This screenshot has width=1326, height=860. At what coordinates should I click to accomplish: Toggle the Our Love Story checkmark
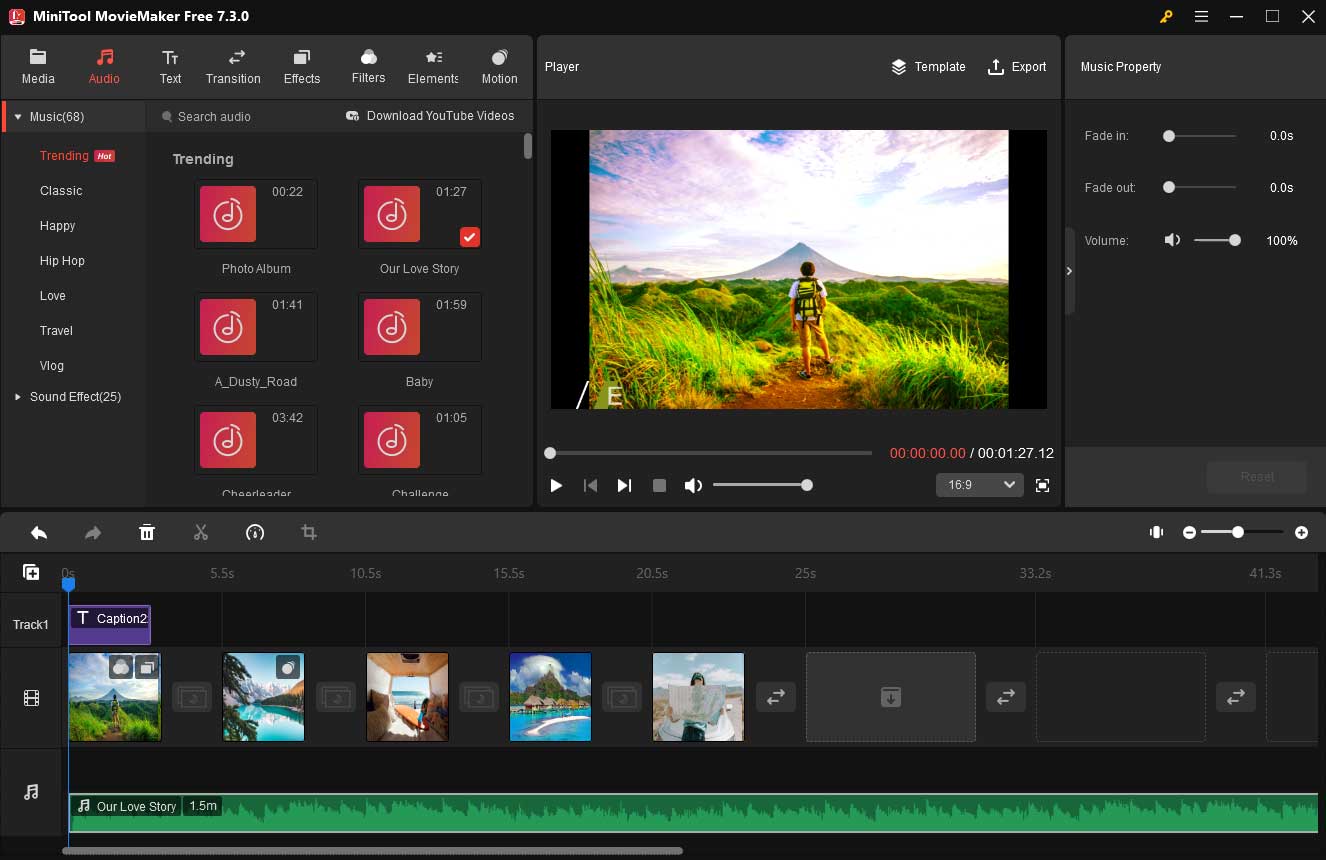pos(470,237)
